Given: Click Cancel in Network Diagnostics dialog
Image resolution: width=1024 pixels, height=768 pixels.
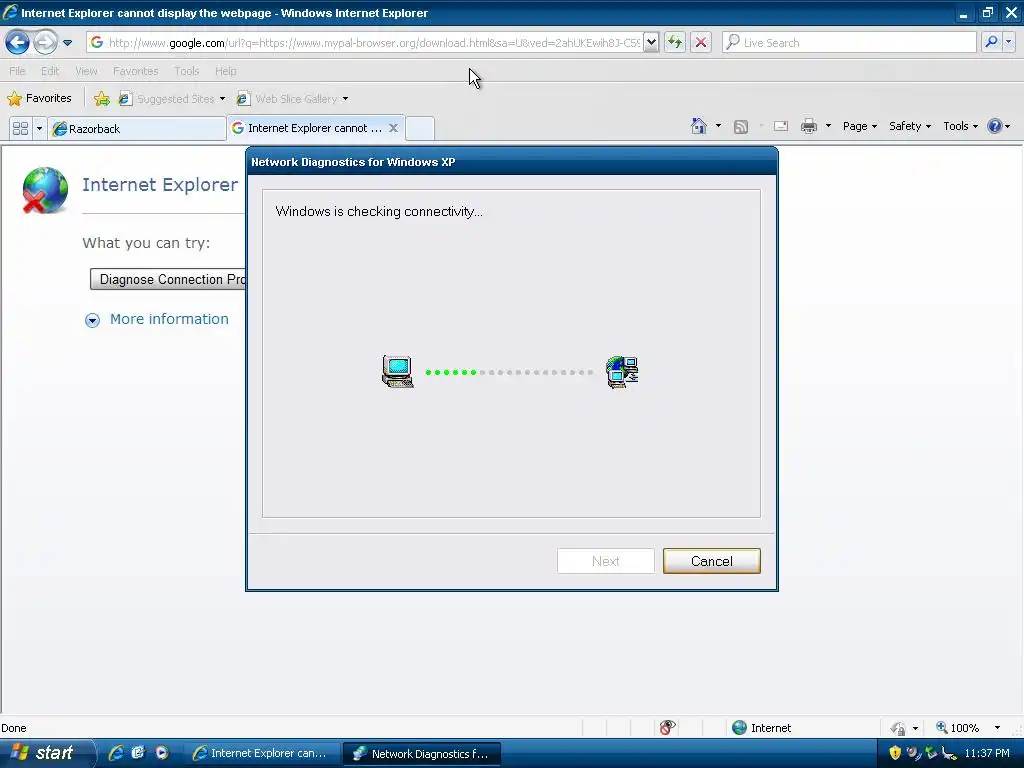Looking at the screenshot, I should coord(711,561).
